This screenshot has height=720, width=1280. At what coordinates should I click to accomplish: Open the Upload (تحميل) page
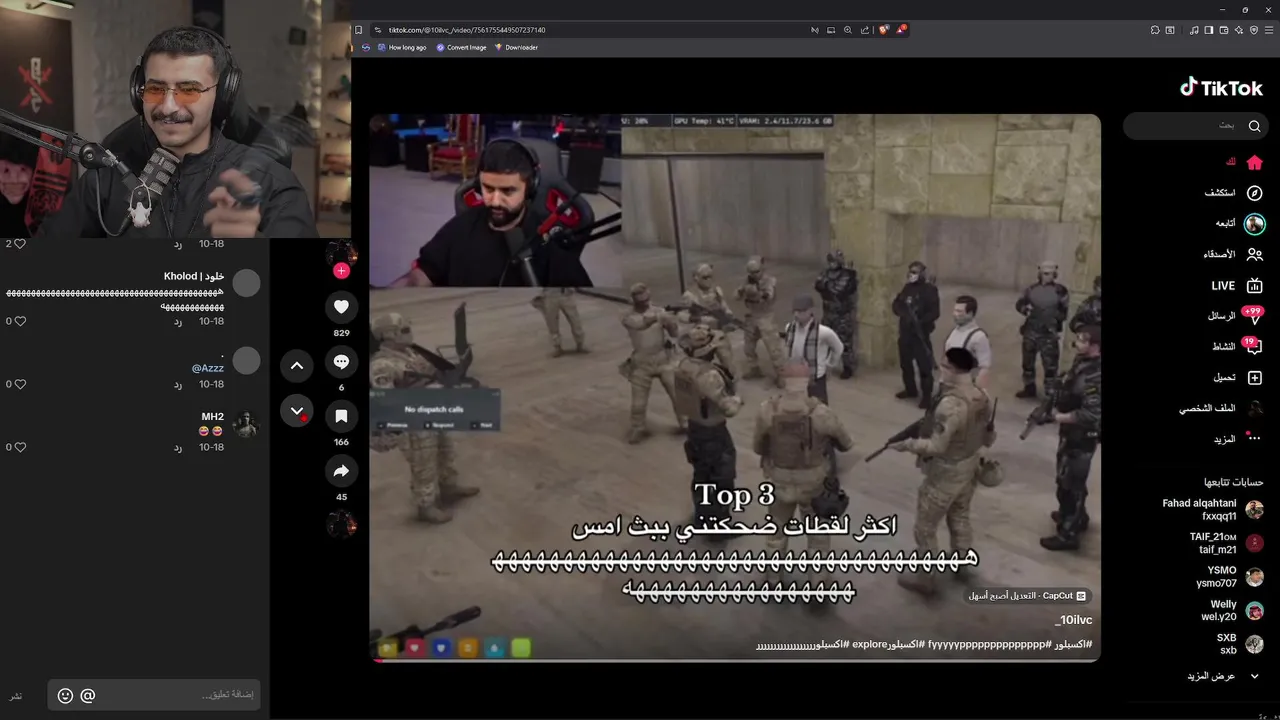coord(1238,378)
